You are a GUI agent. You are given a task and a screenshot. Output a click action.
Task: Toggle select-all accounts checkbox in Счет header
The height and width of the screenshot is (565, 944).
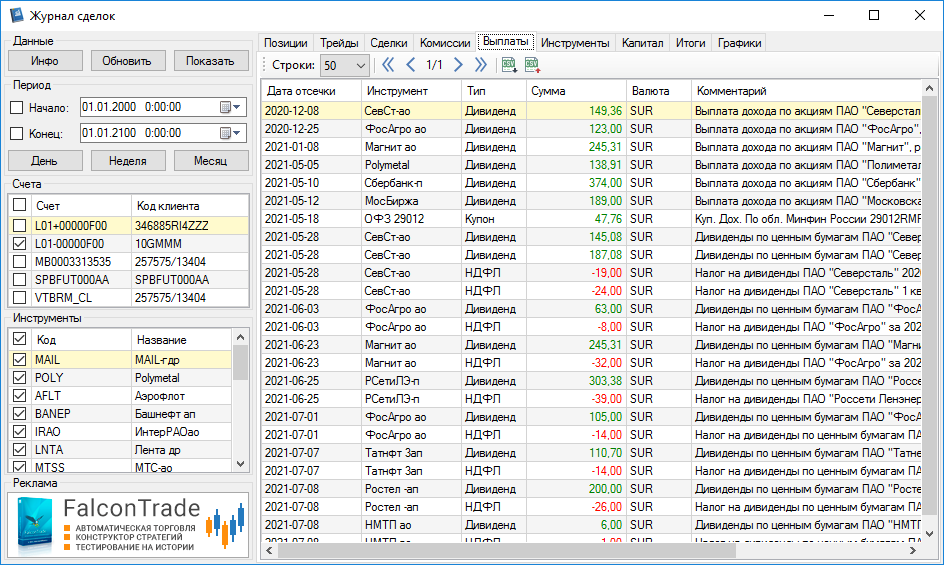(x=20, y=205)
